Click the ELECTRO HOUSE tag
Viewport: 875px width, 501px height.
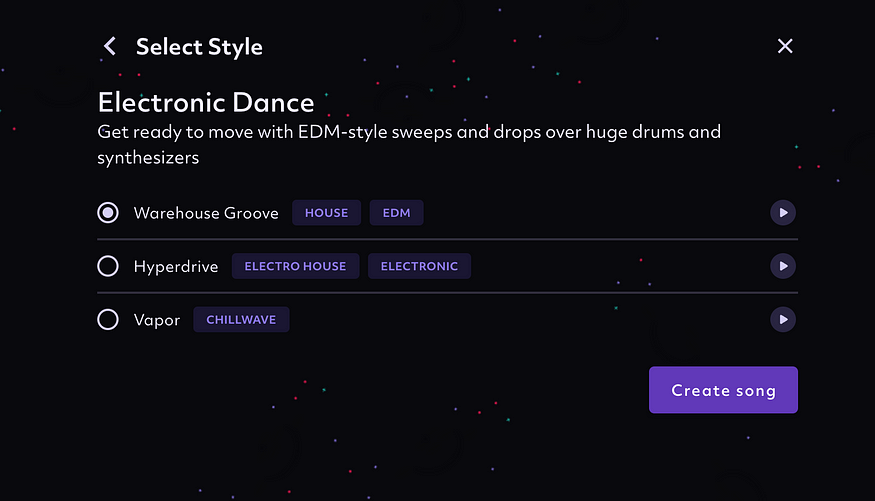pyautogui.click(x=295, y=266)
